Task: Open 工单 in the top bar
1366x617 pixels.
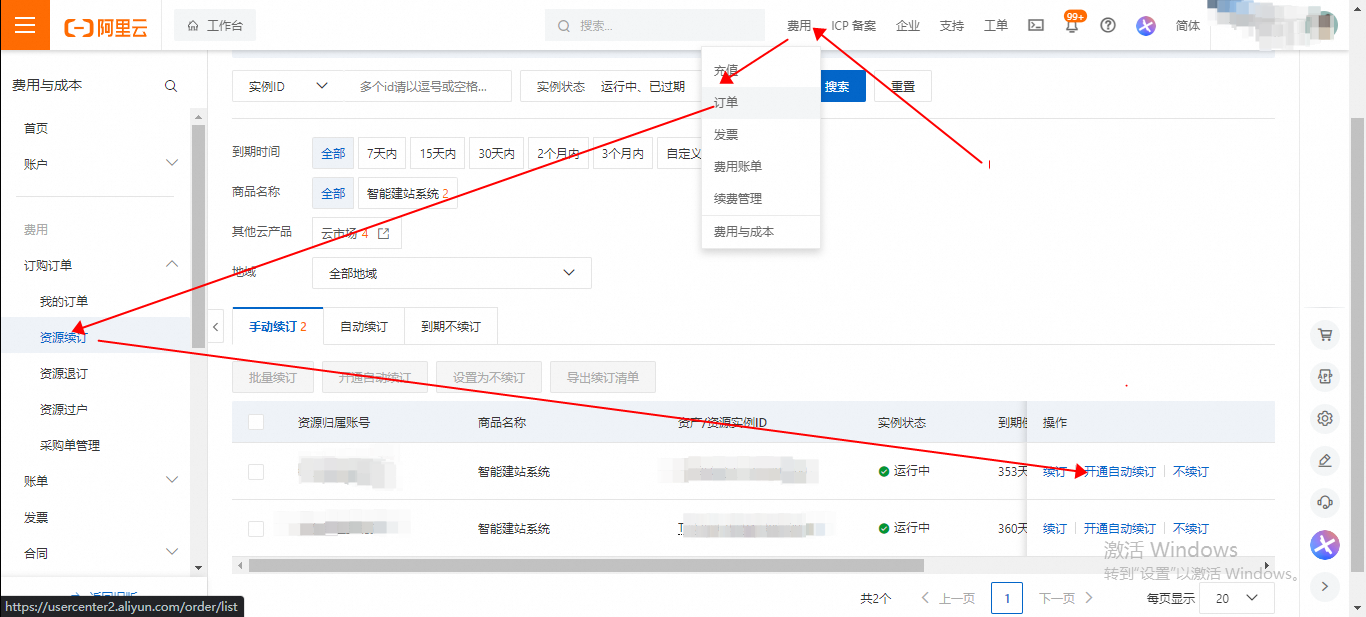Action: point(996,26)
